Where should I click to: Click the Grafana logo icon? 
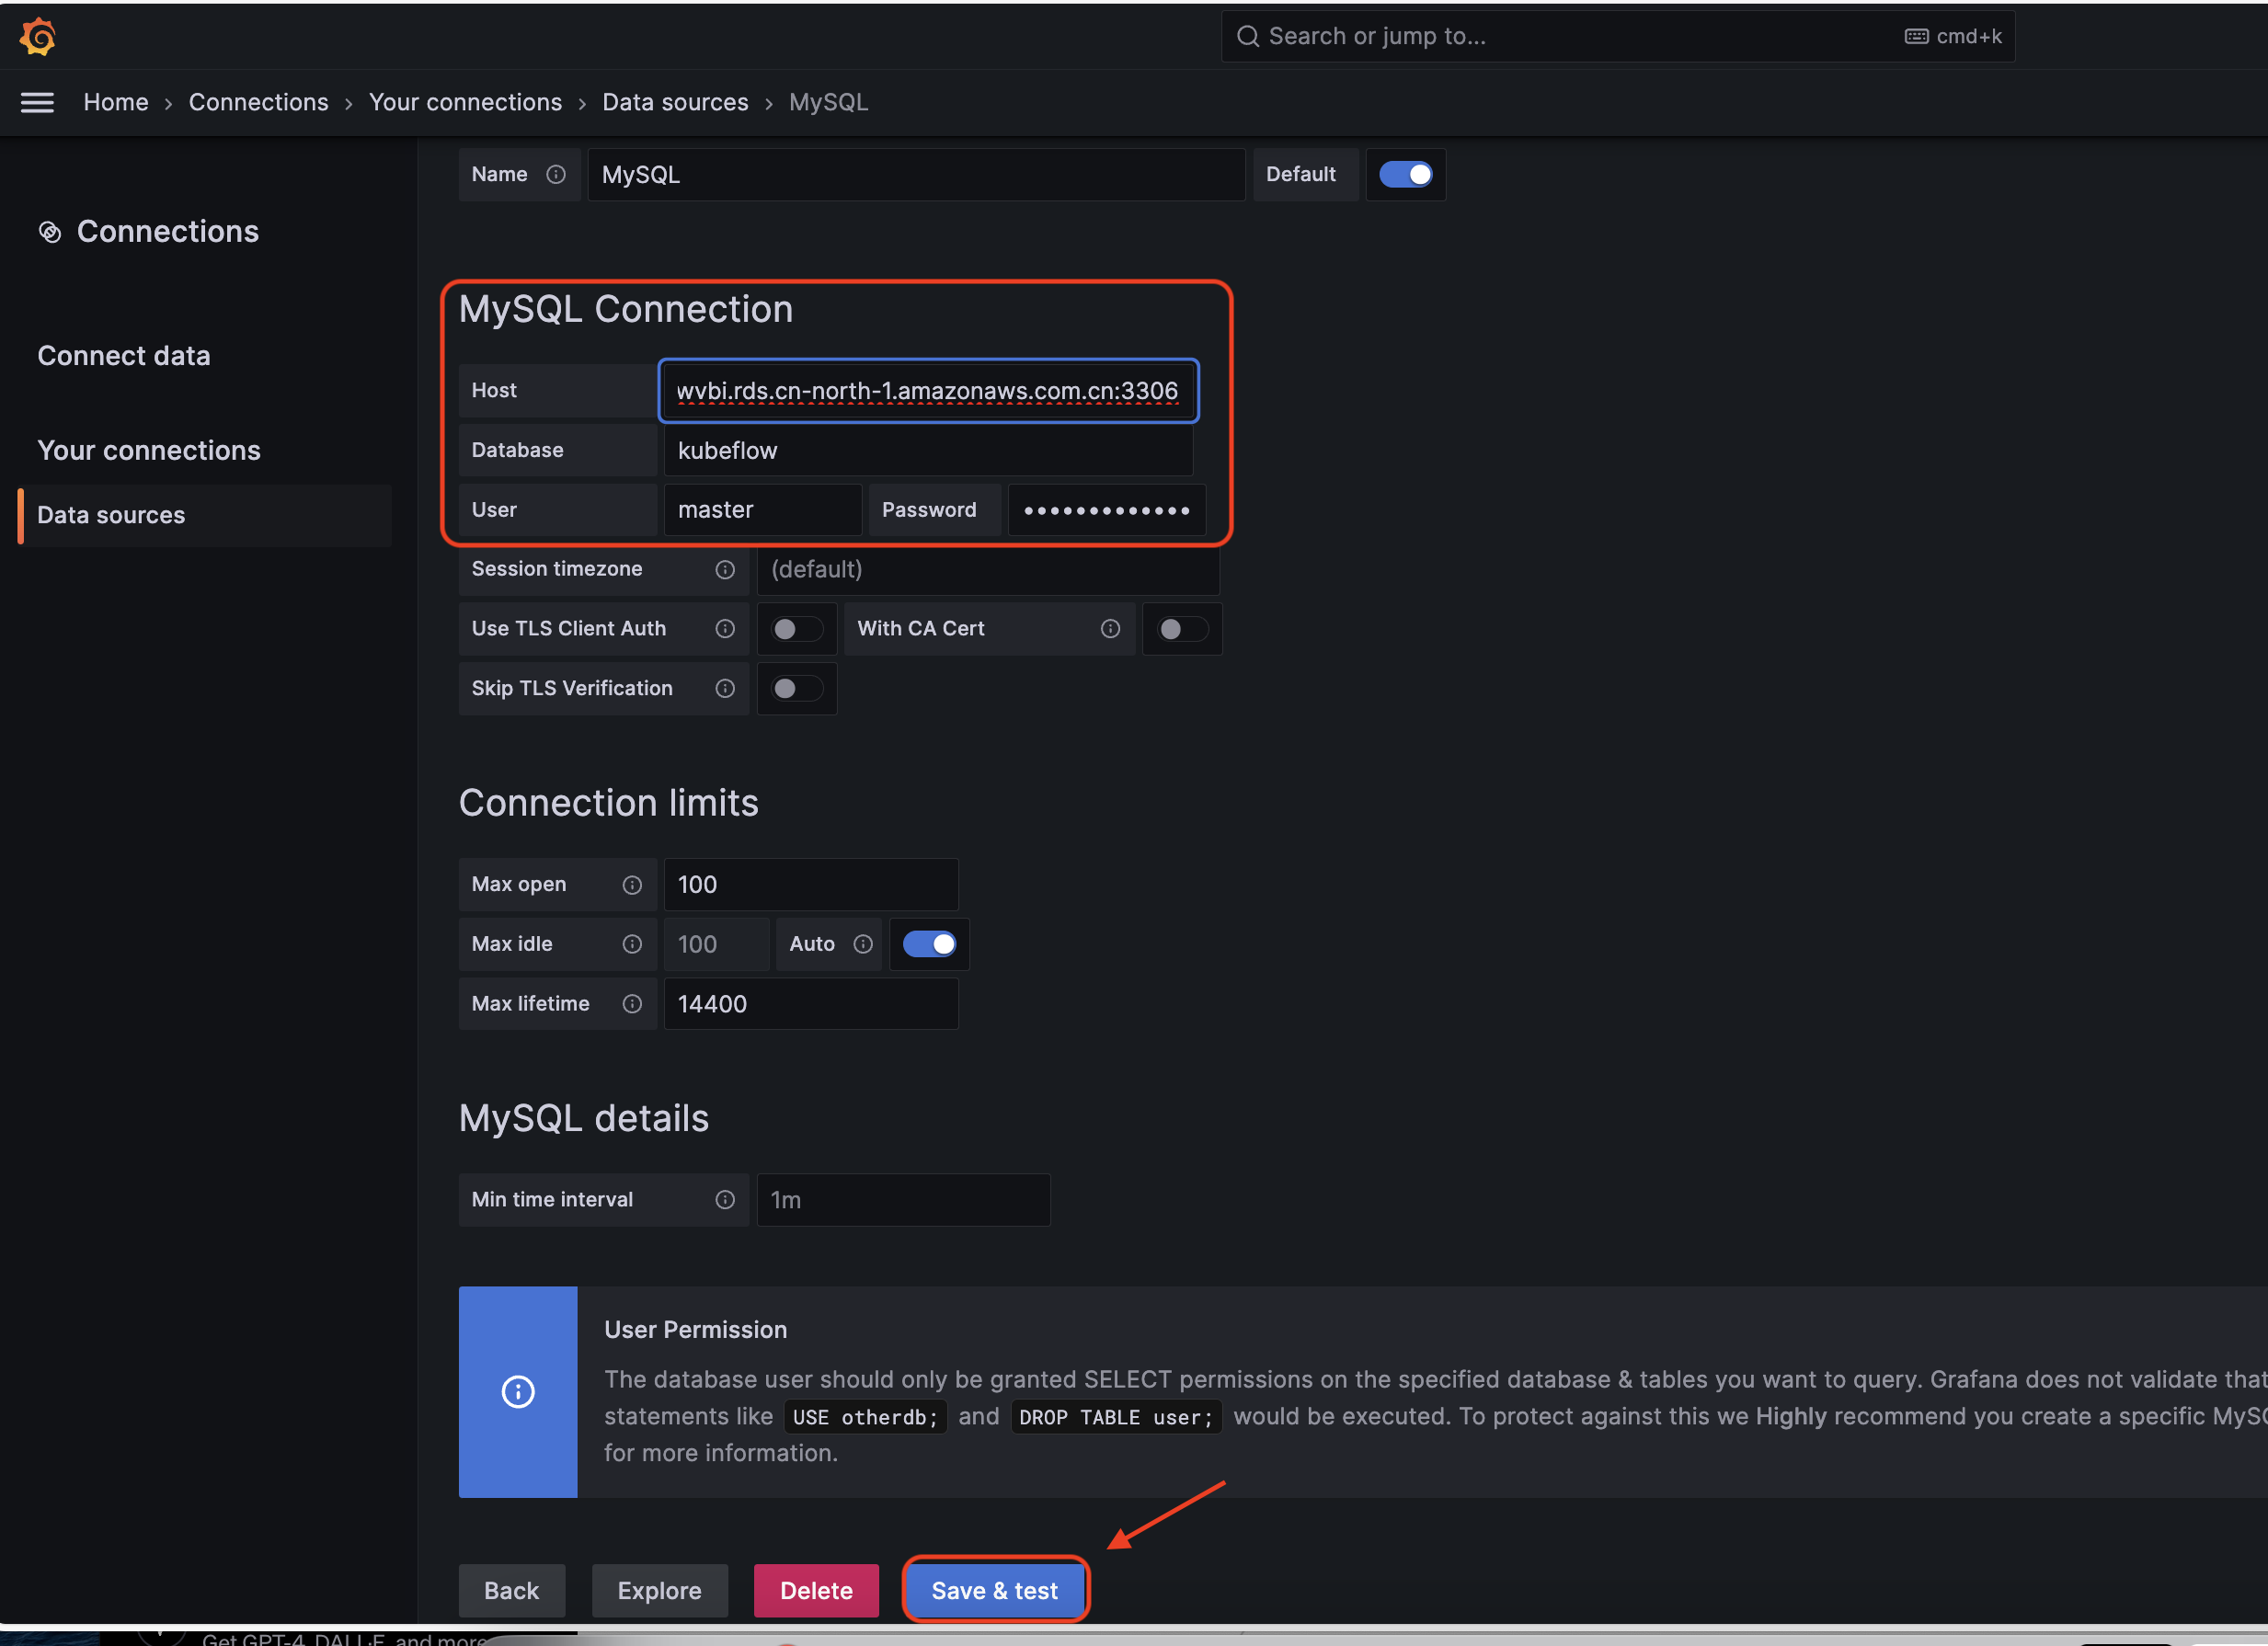click(38, 37)
